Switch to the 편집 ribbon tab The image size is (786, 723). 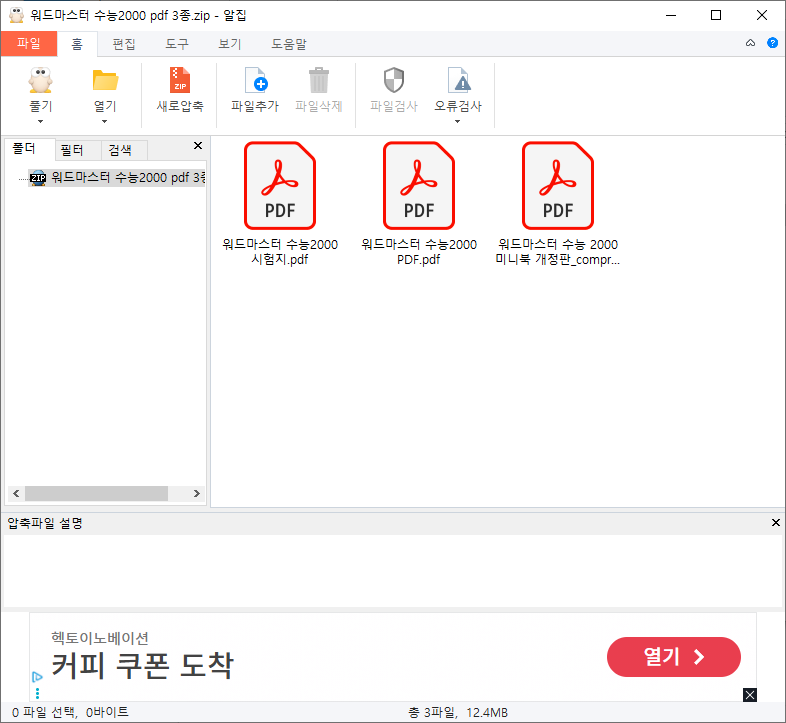(x=124, y=44)
